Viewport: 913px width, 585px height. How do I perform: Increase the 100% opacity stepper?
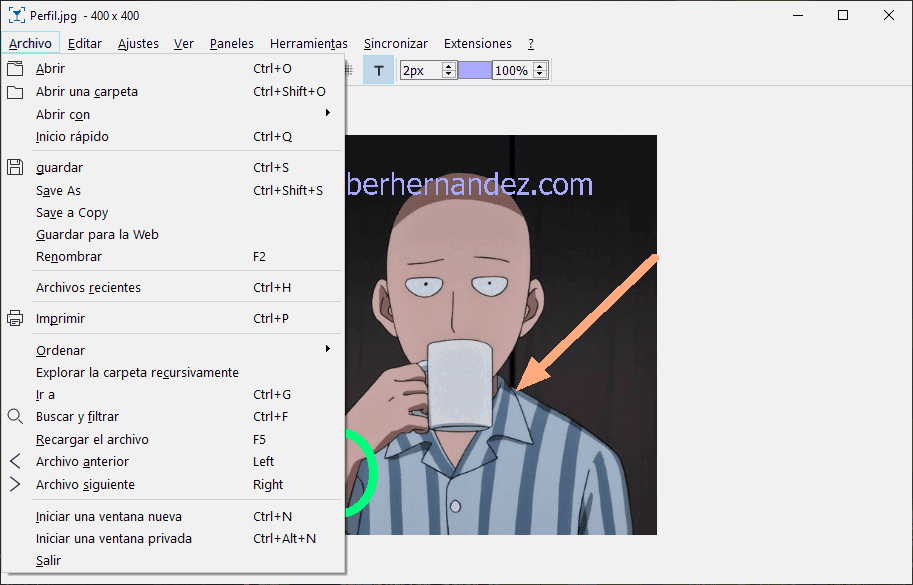point(540,66)
